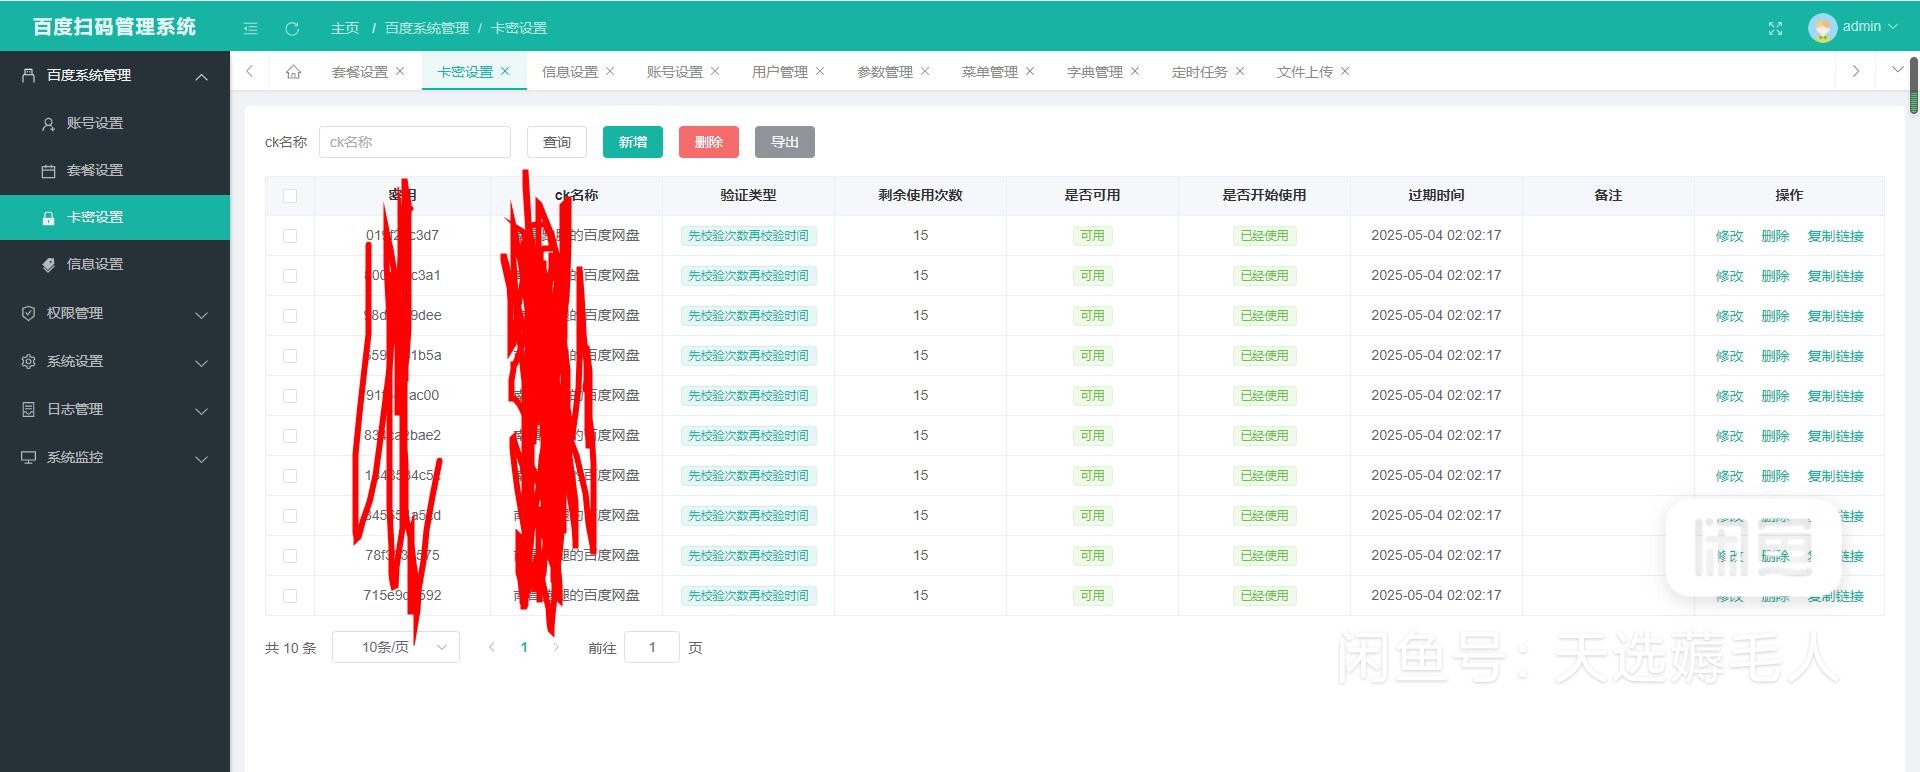This screenshot has width=1920, height=772.
Task: Switch to the 用户管理 tab
Action: point(779,72)
